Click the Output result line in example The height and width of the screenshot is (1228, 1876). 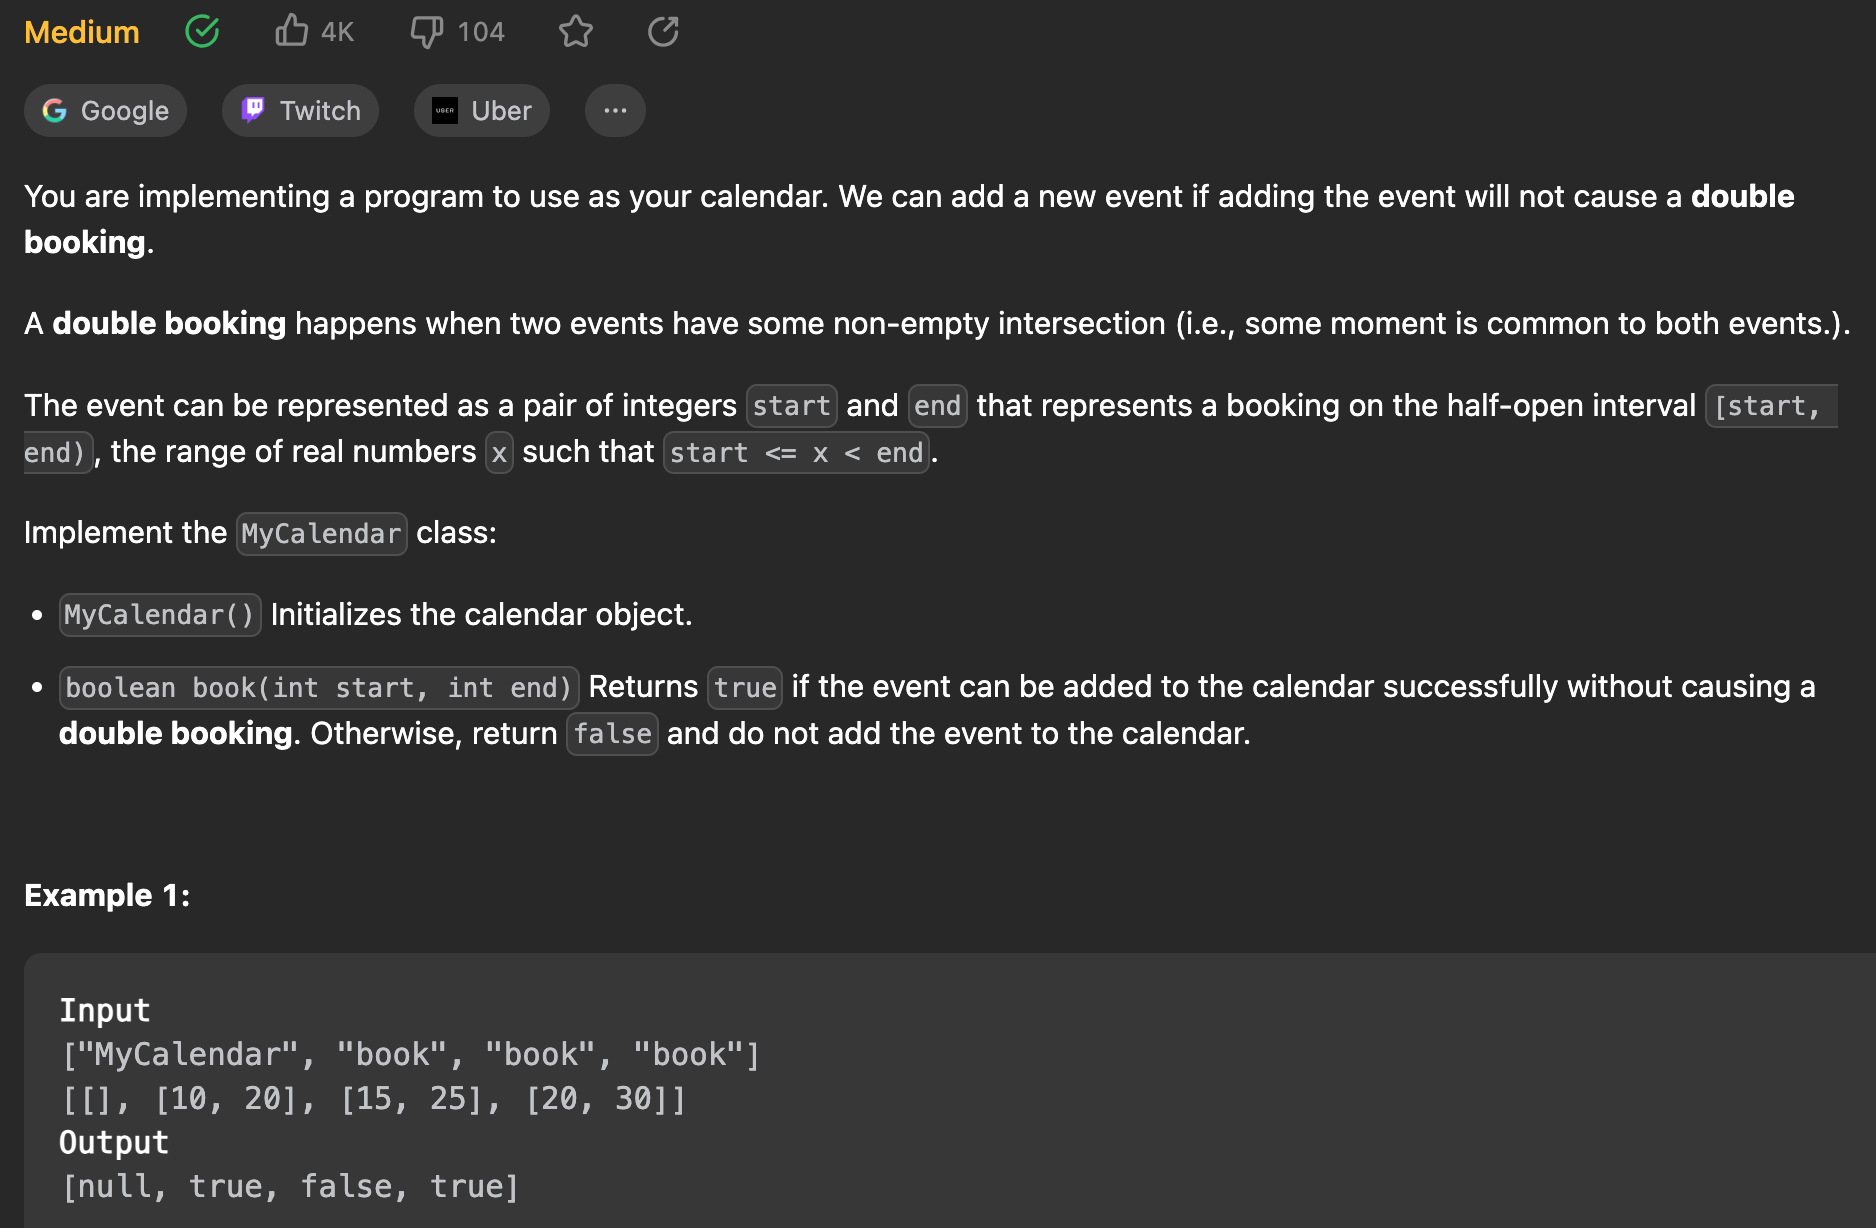click(x=290, y=1186)
